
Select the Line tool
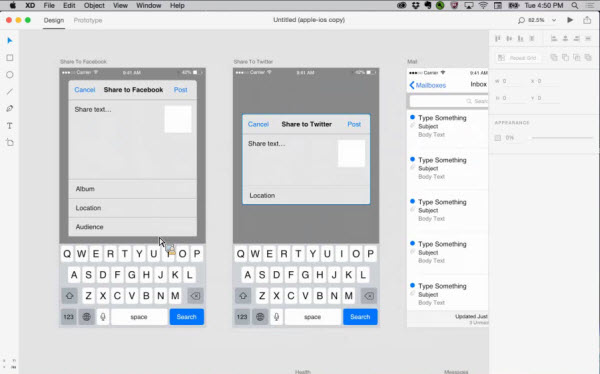(x=10, y=91)
